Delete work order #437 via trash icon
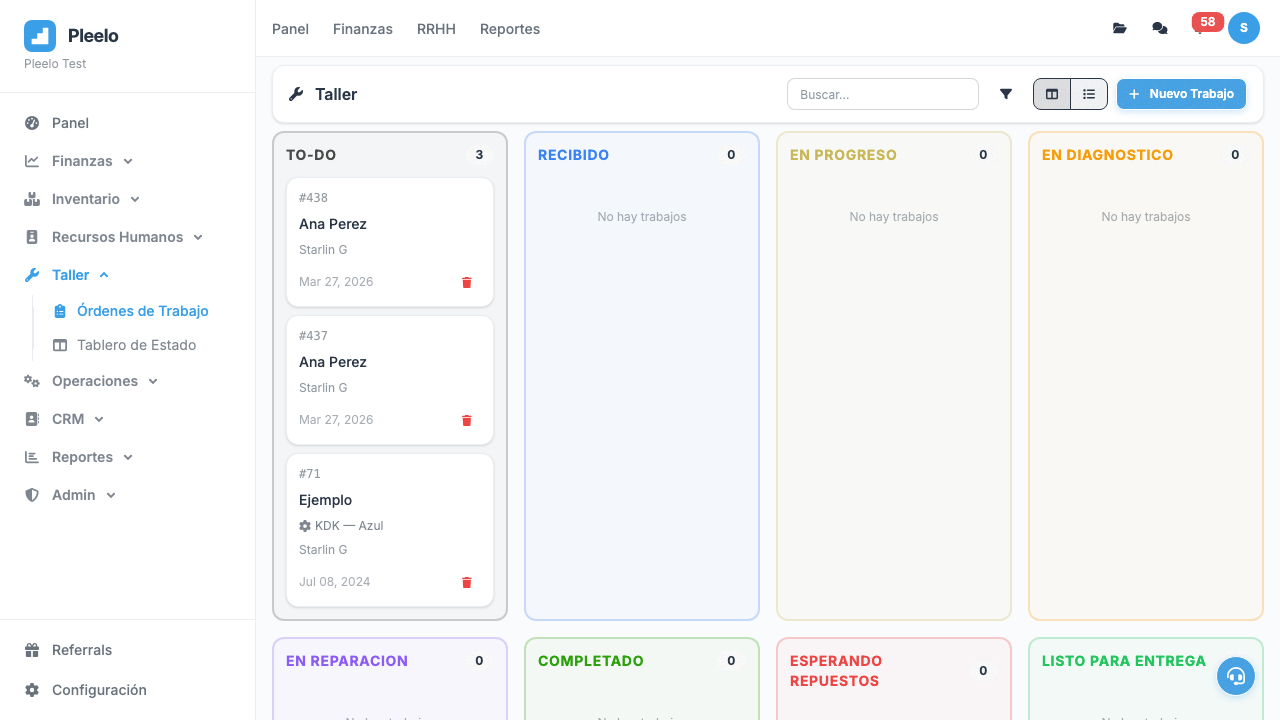Image resolution: width=1280 pixels, height=720 pixels. pos(466,420)
